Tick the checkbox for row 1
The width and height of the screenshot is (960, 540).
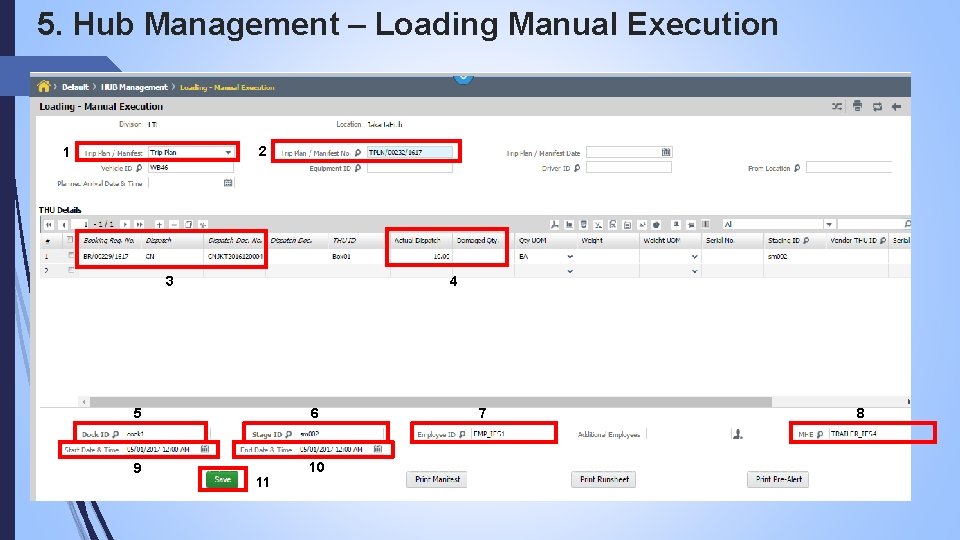click(x=71, y=256)
